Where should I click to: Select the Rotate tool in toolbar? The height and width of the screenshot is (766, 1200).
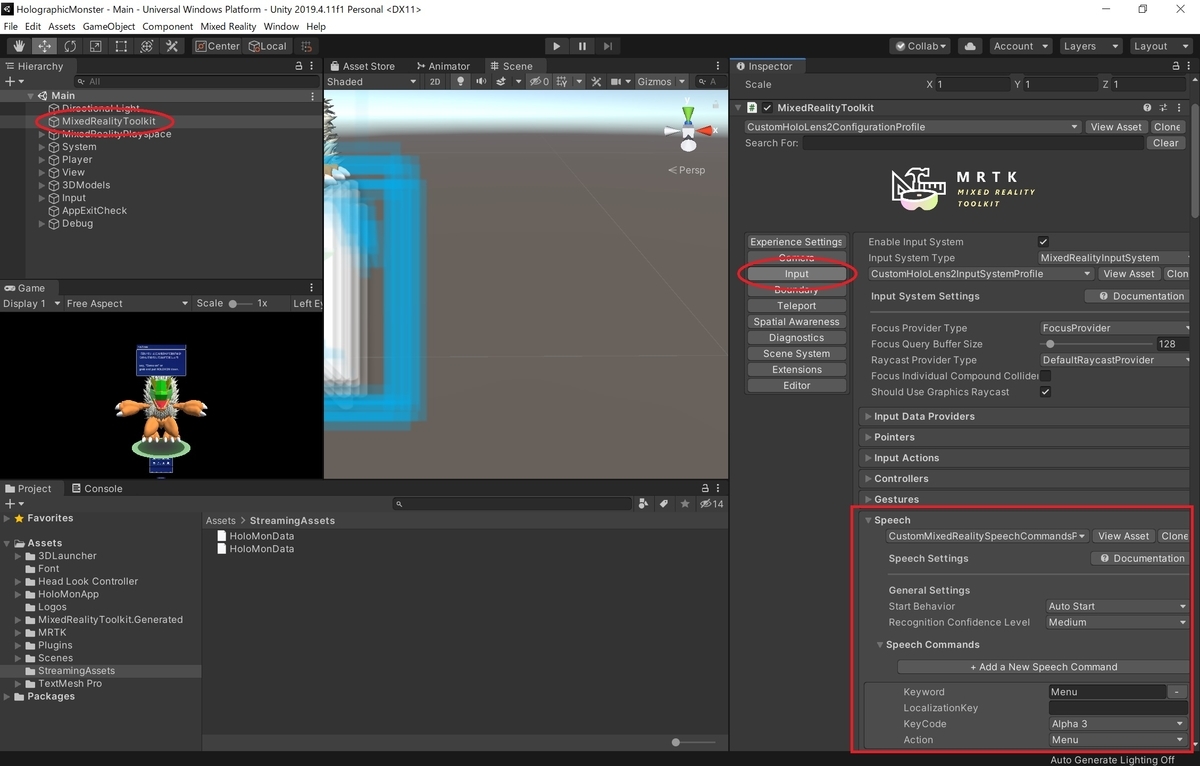(70, 46)
